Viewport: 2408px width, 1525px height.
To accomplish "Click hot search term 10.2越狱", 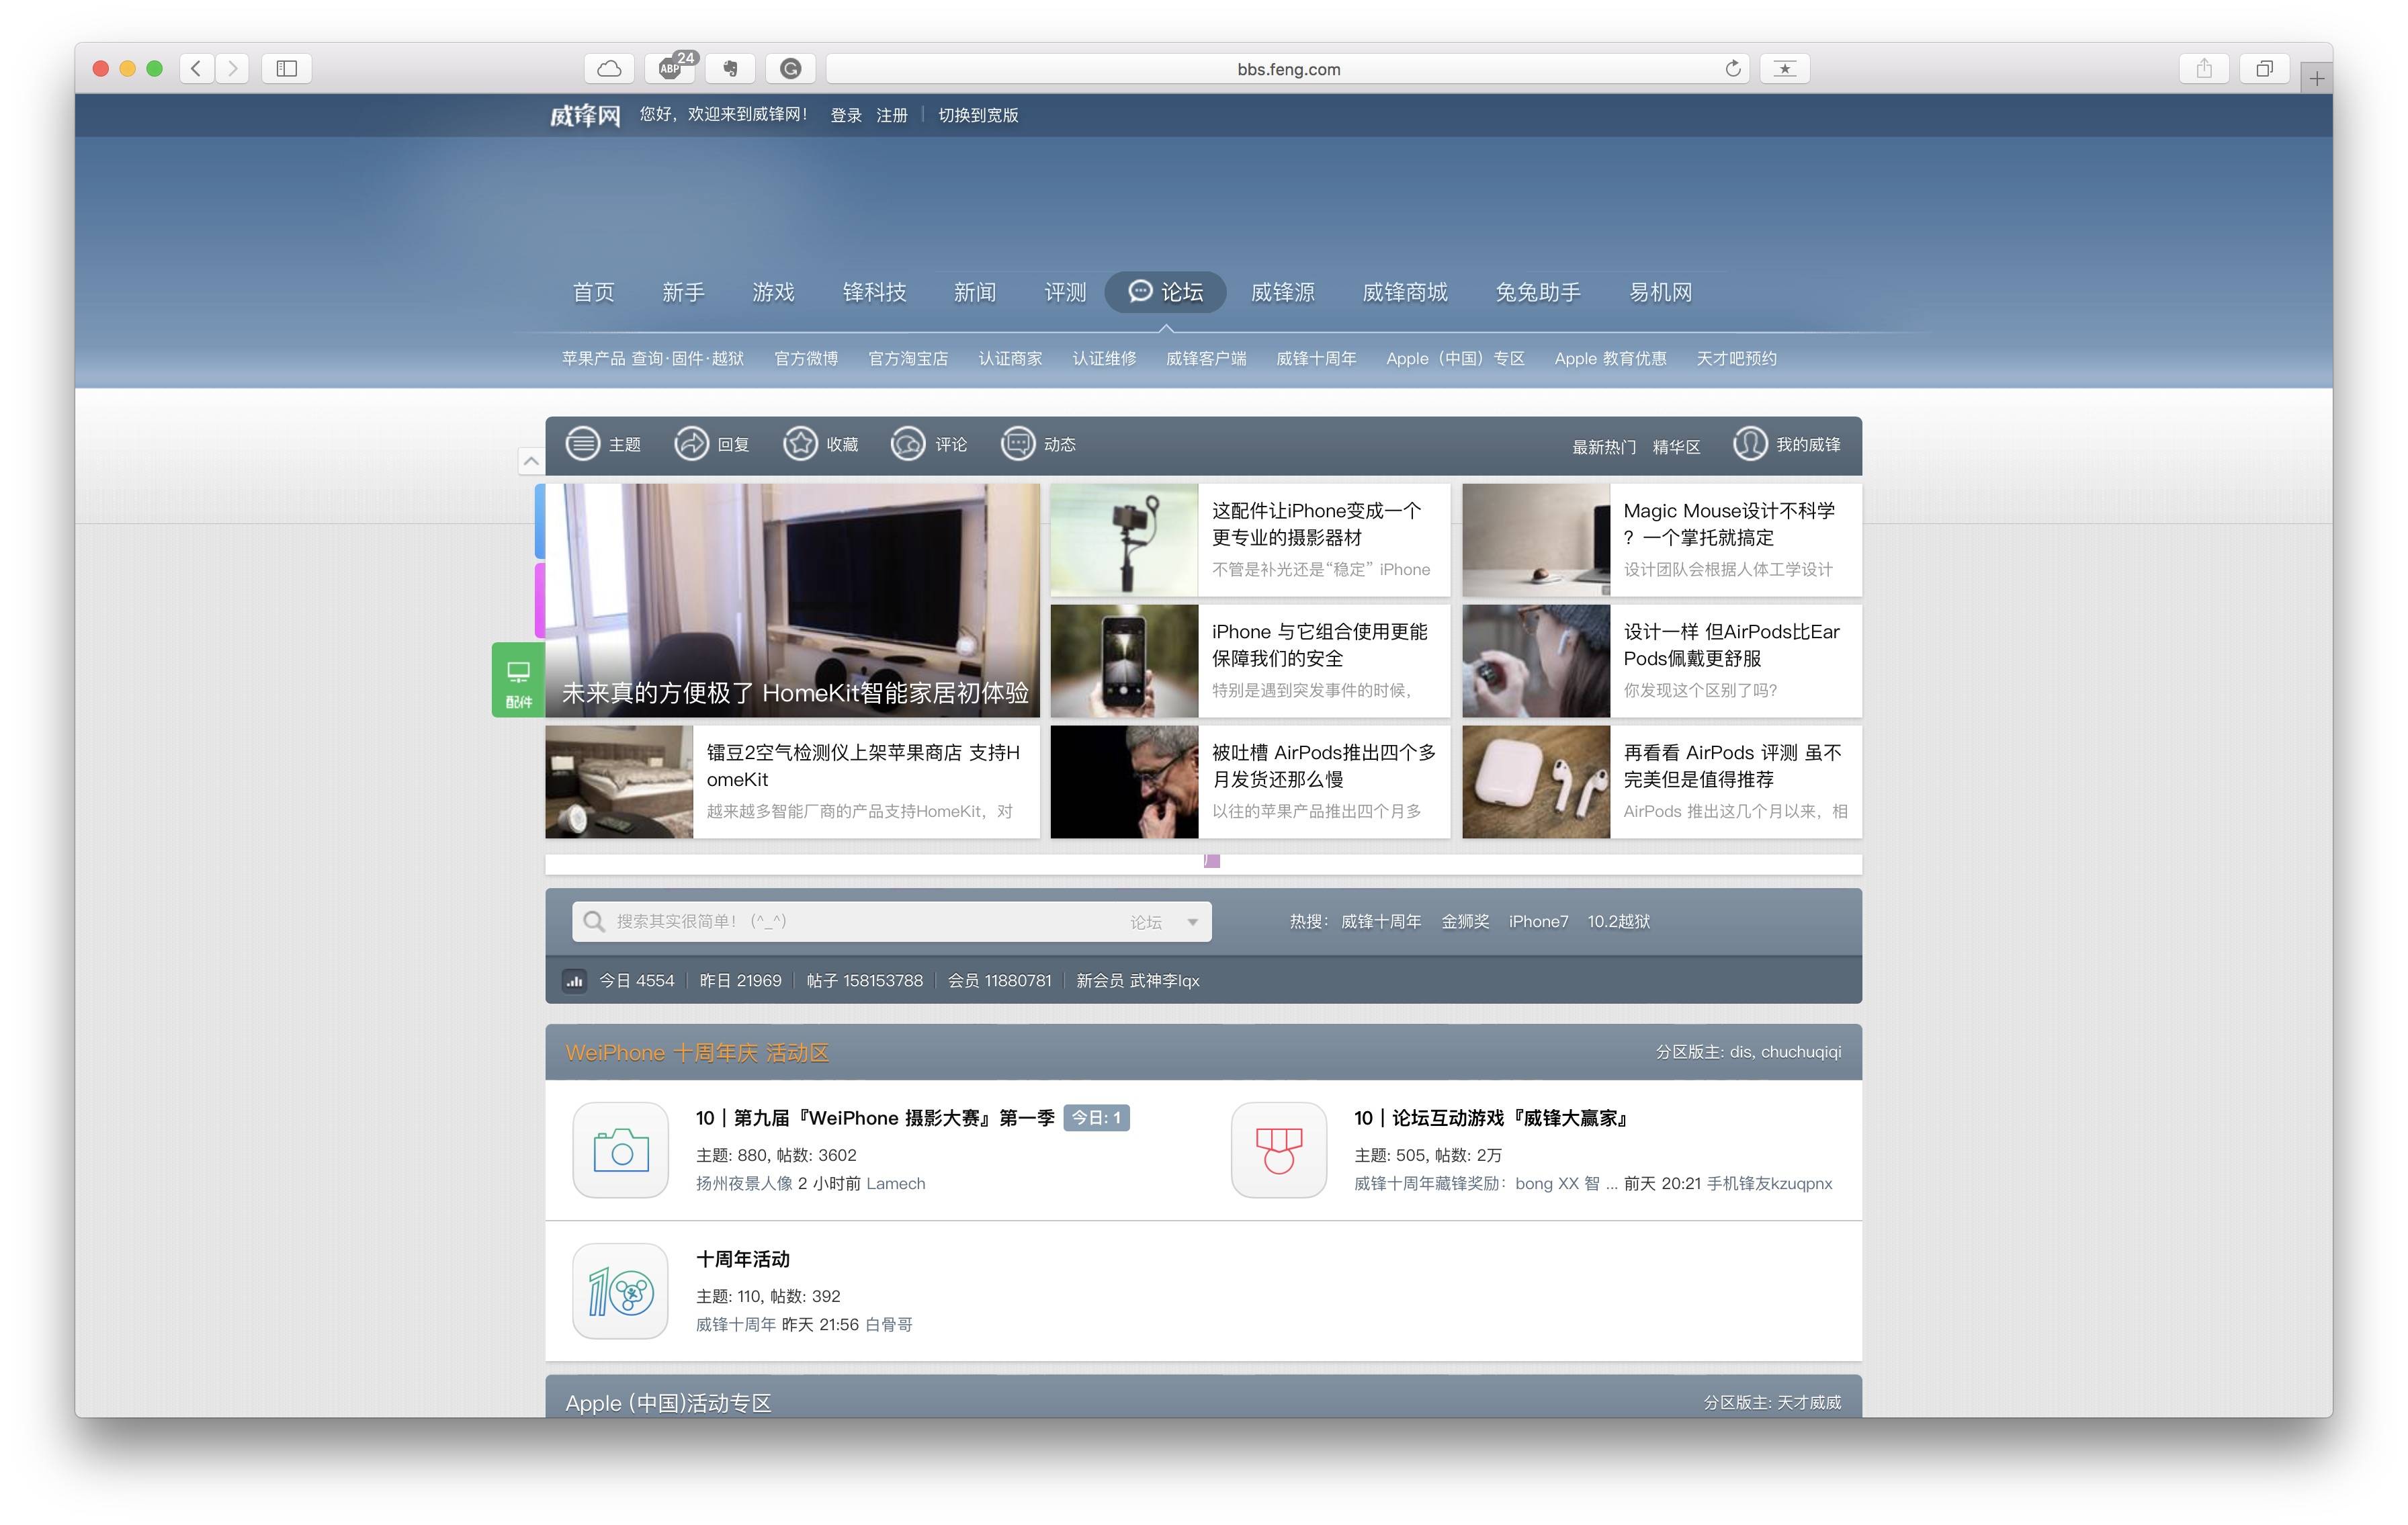I will (1618, 922).
